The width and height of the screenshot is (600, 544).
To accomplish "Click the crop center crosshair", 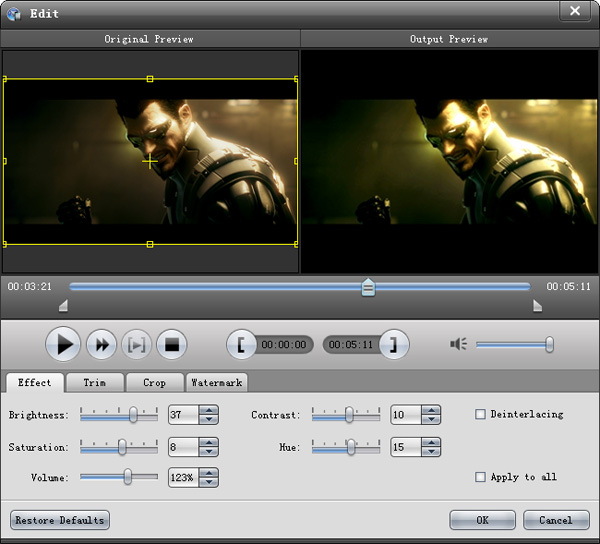I will 150,162.
